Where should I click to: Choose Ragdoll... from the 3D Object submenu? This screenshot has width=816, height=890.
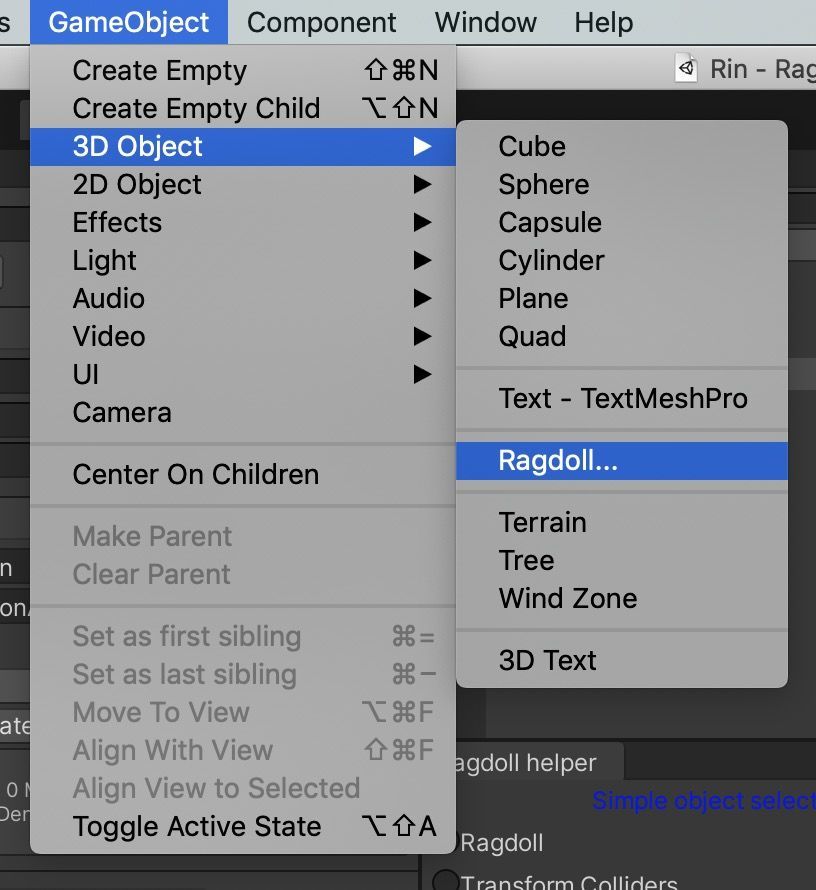coord(622,461)
